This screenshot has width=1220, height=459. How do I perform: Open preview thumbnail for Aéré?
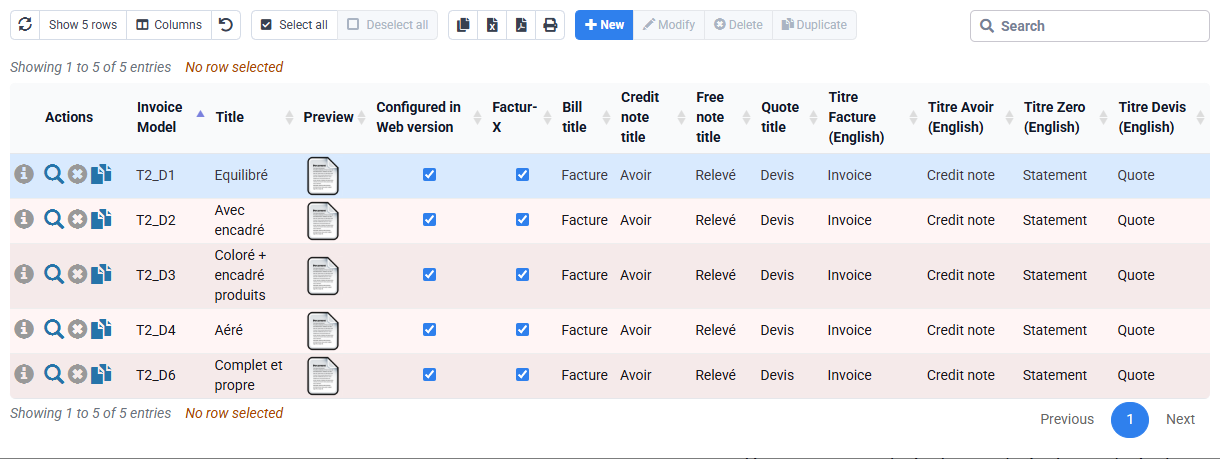[323, 330]
